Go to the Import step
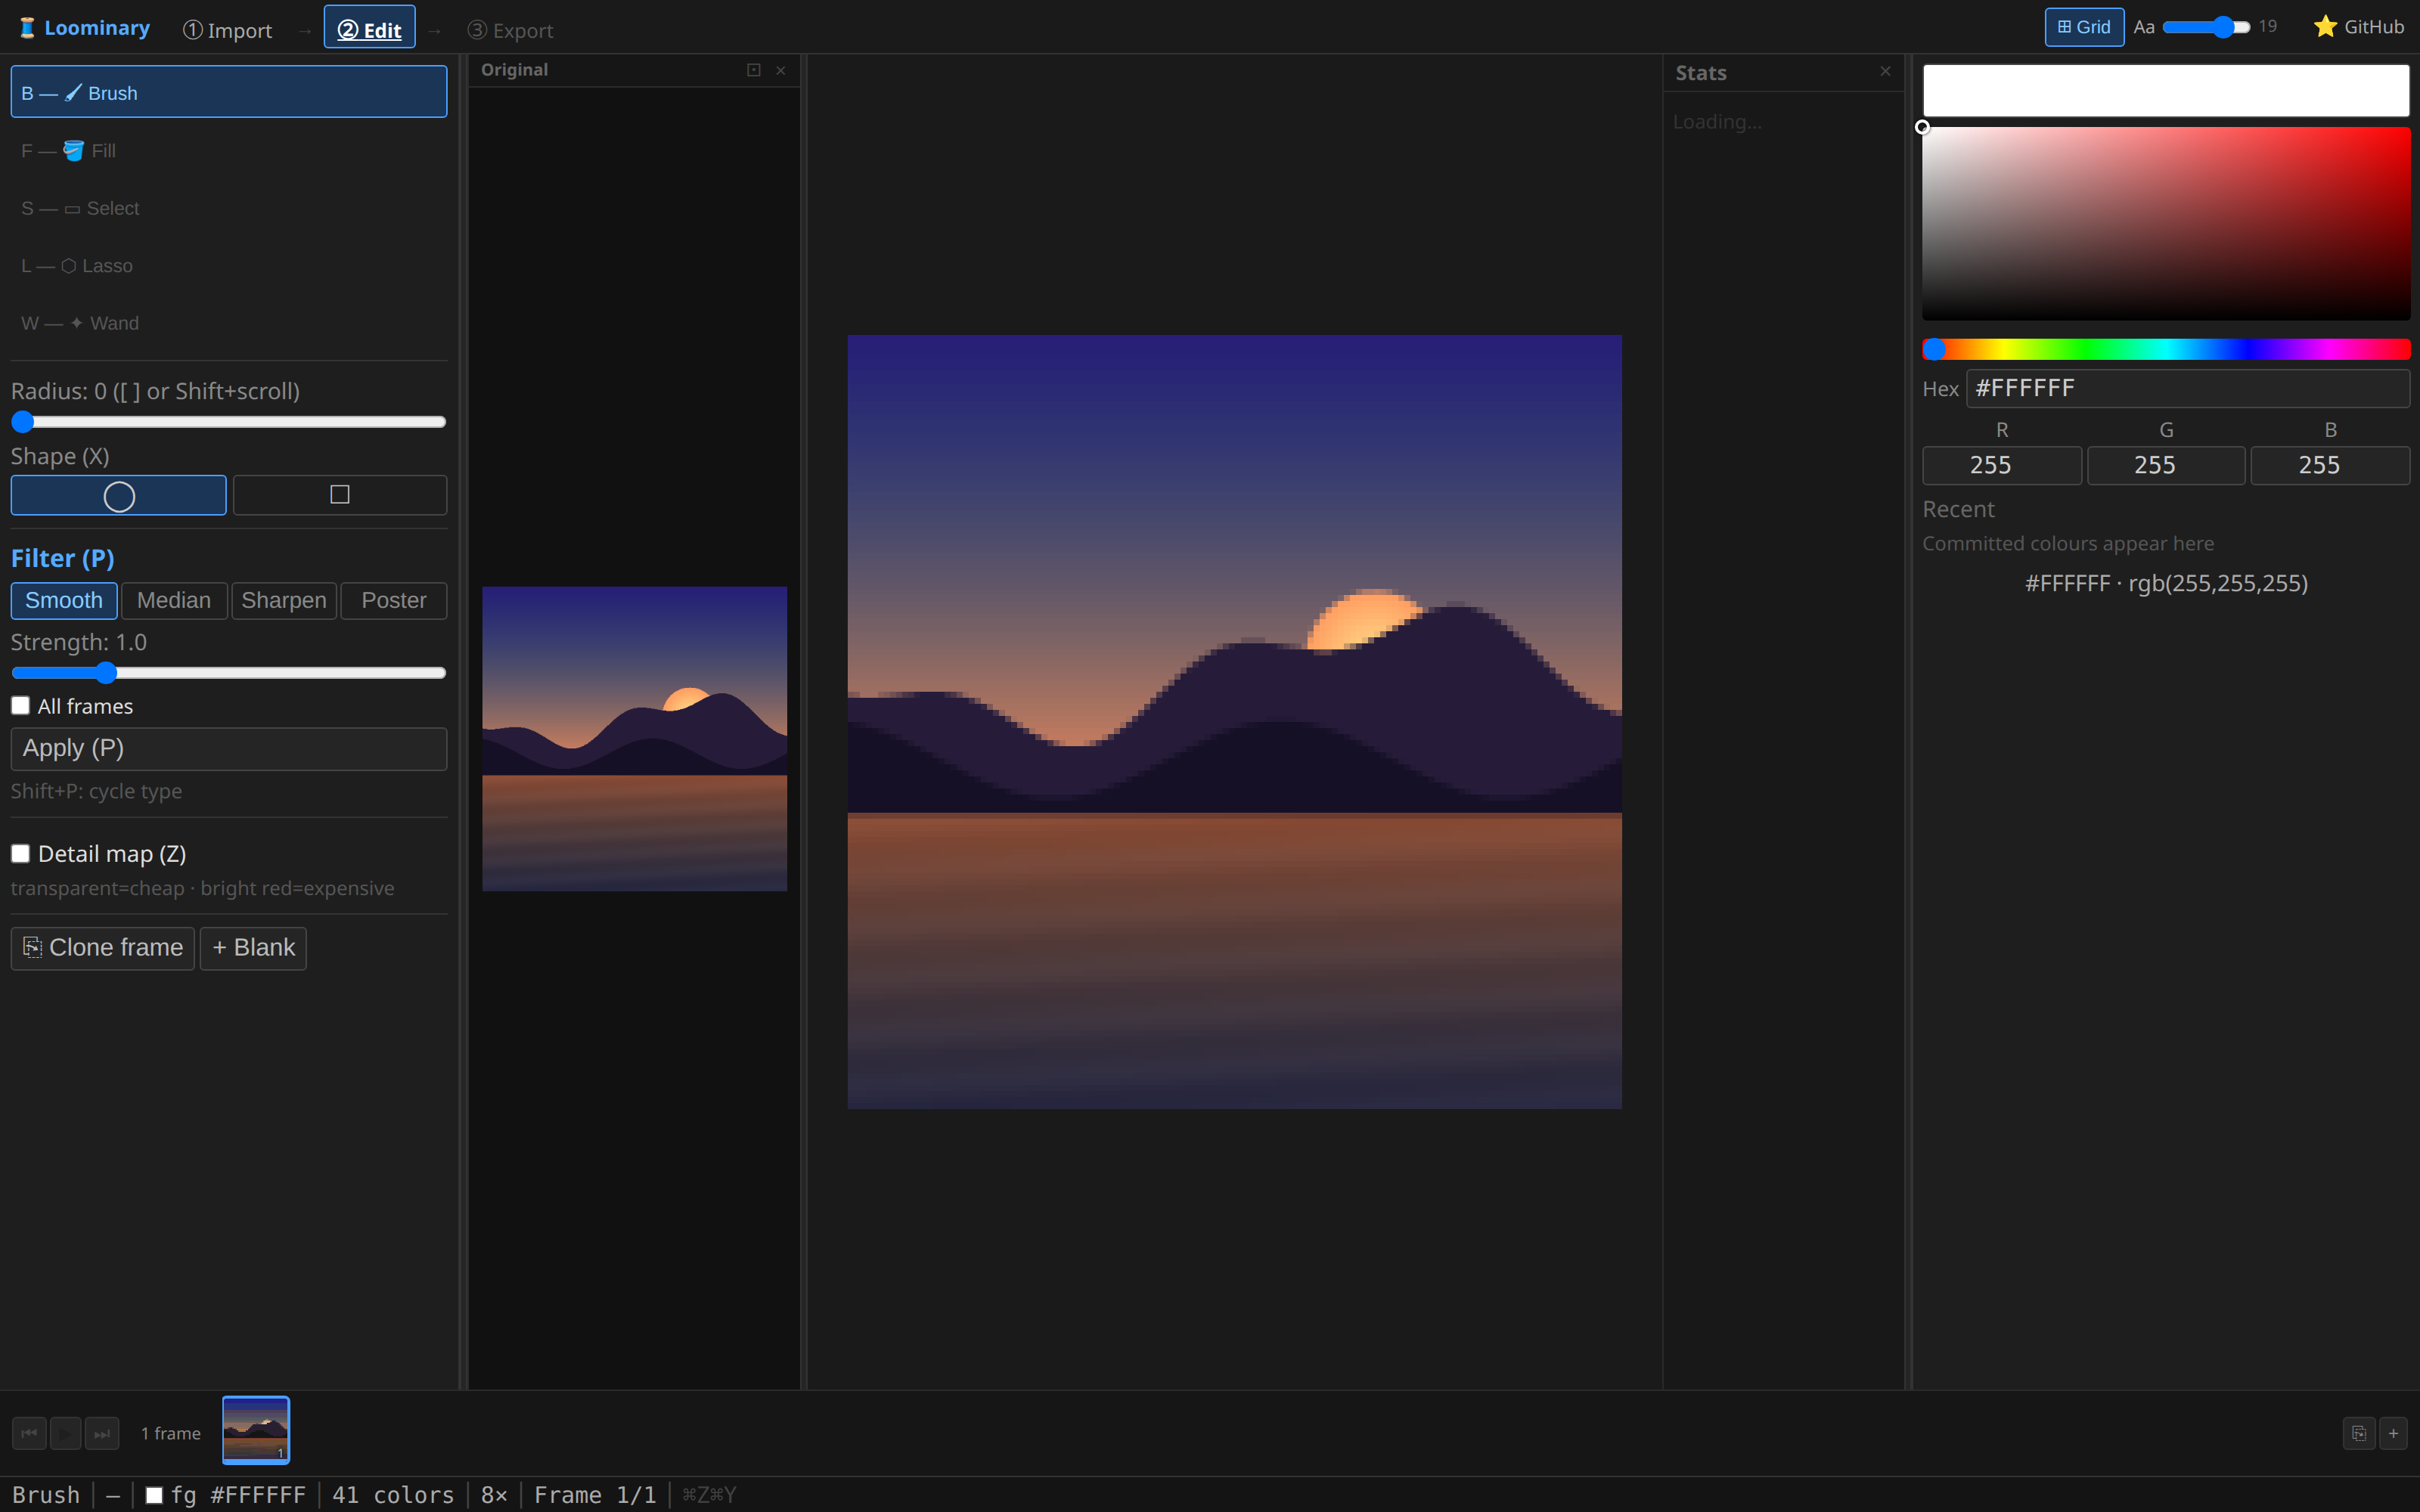The height and width of the screenshot is (1512, 2420). click(x=227, y=30)
